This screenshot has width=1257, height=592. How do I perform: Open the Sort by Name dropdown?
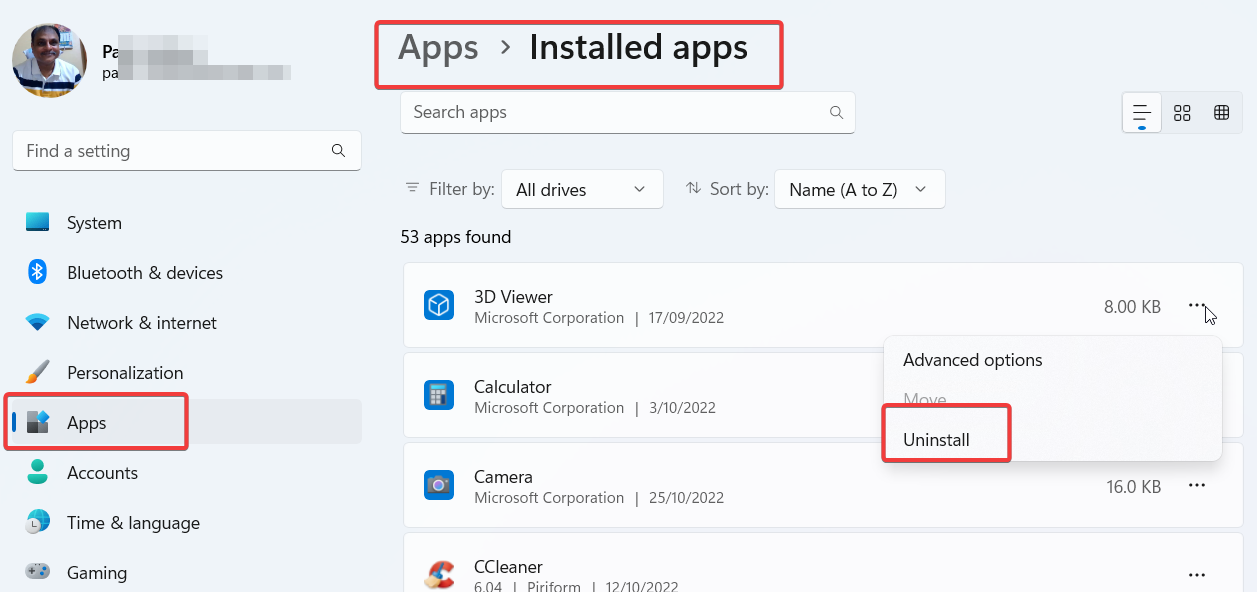coord(859,189)
